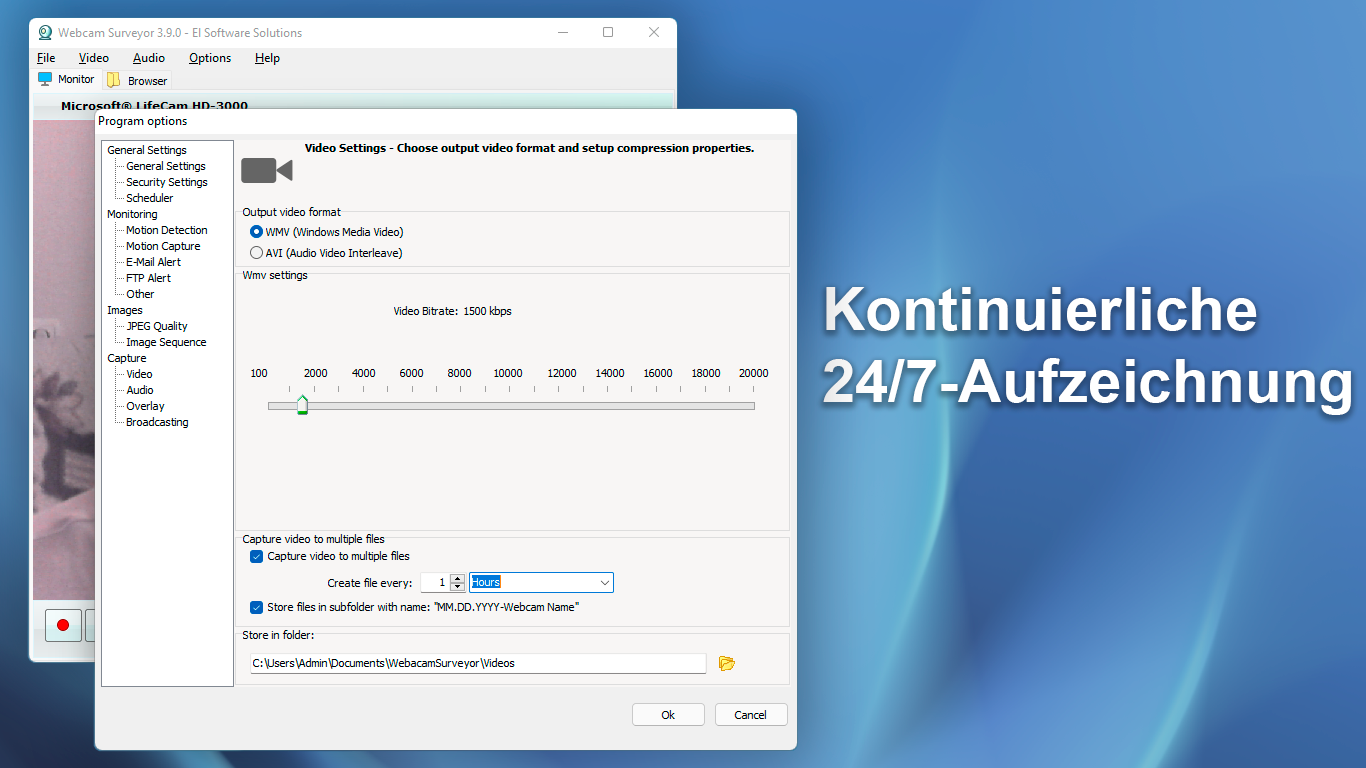
Task: Open Scheduler in the options tree
Action: [x=150, y=198]
